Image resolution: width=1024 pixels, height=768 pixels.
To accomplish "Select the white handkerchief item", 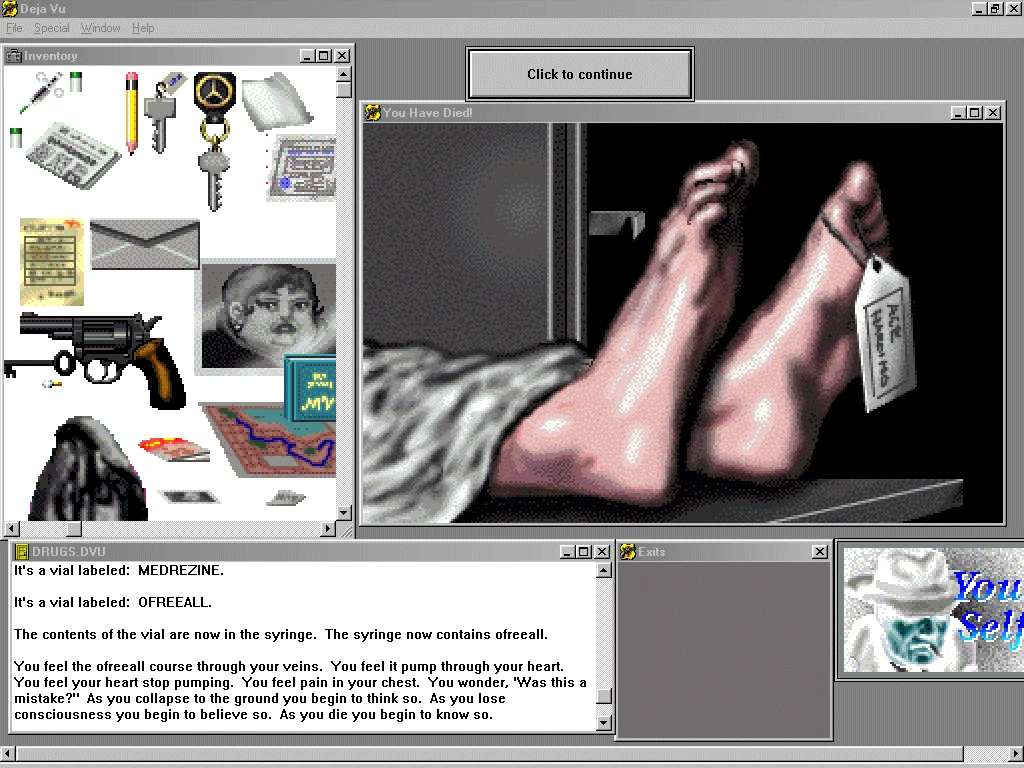I will click(278, 101).
